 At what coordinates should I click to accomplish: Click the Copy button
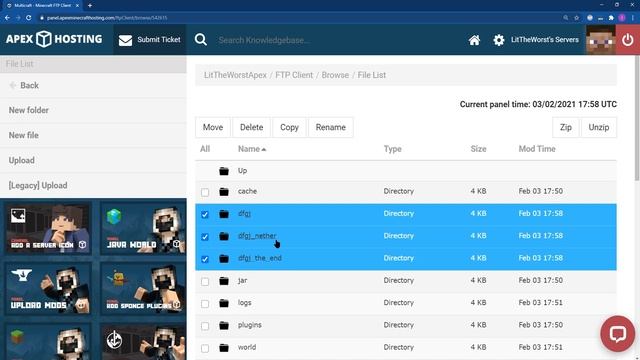289,127
